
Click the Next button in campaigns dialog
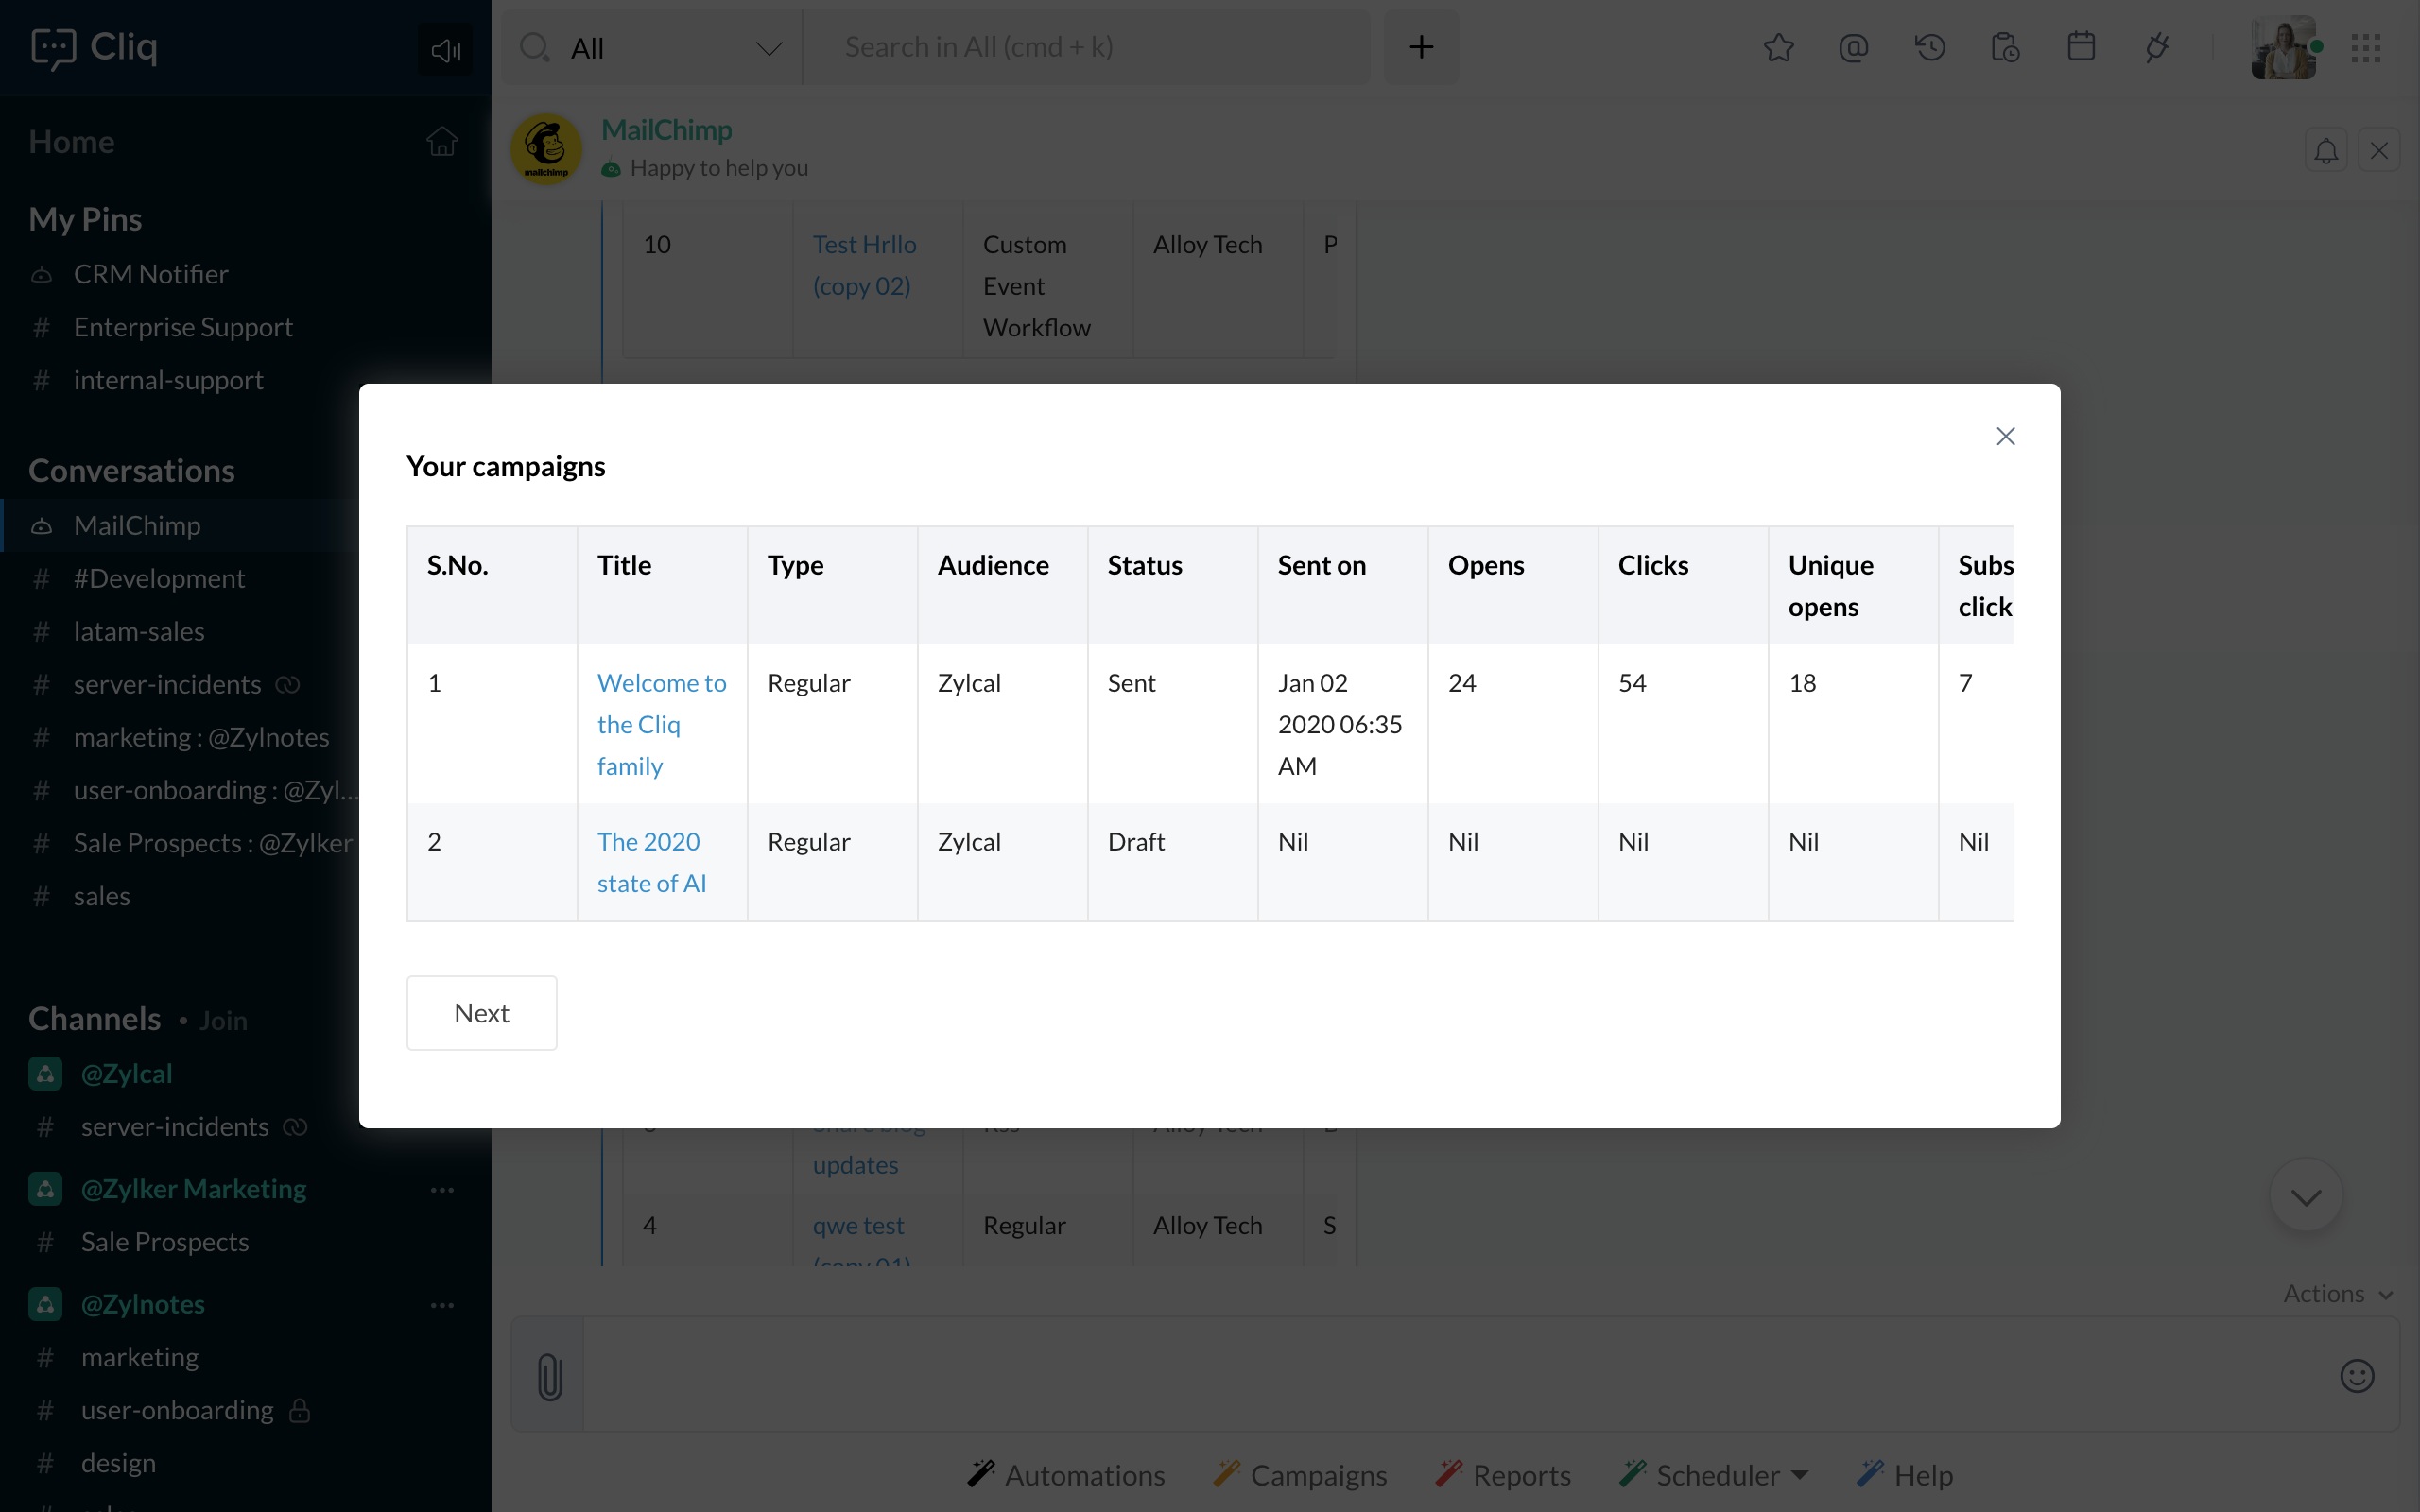point(481,1013)
